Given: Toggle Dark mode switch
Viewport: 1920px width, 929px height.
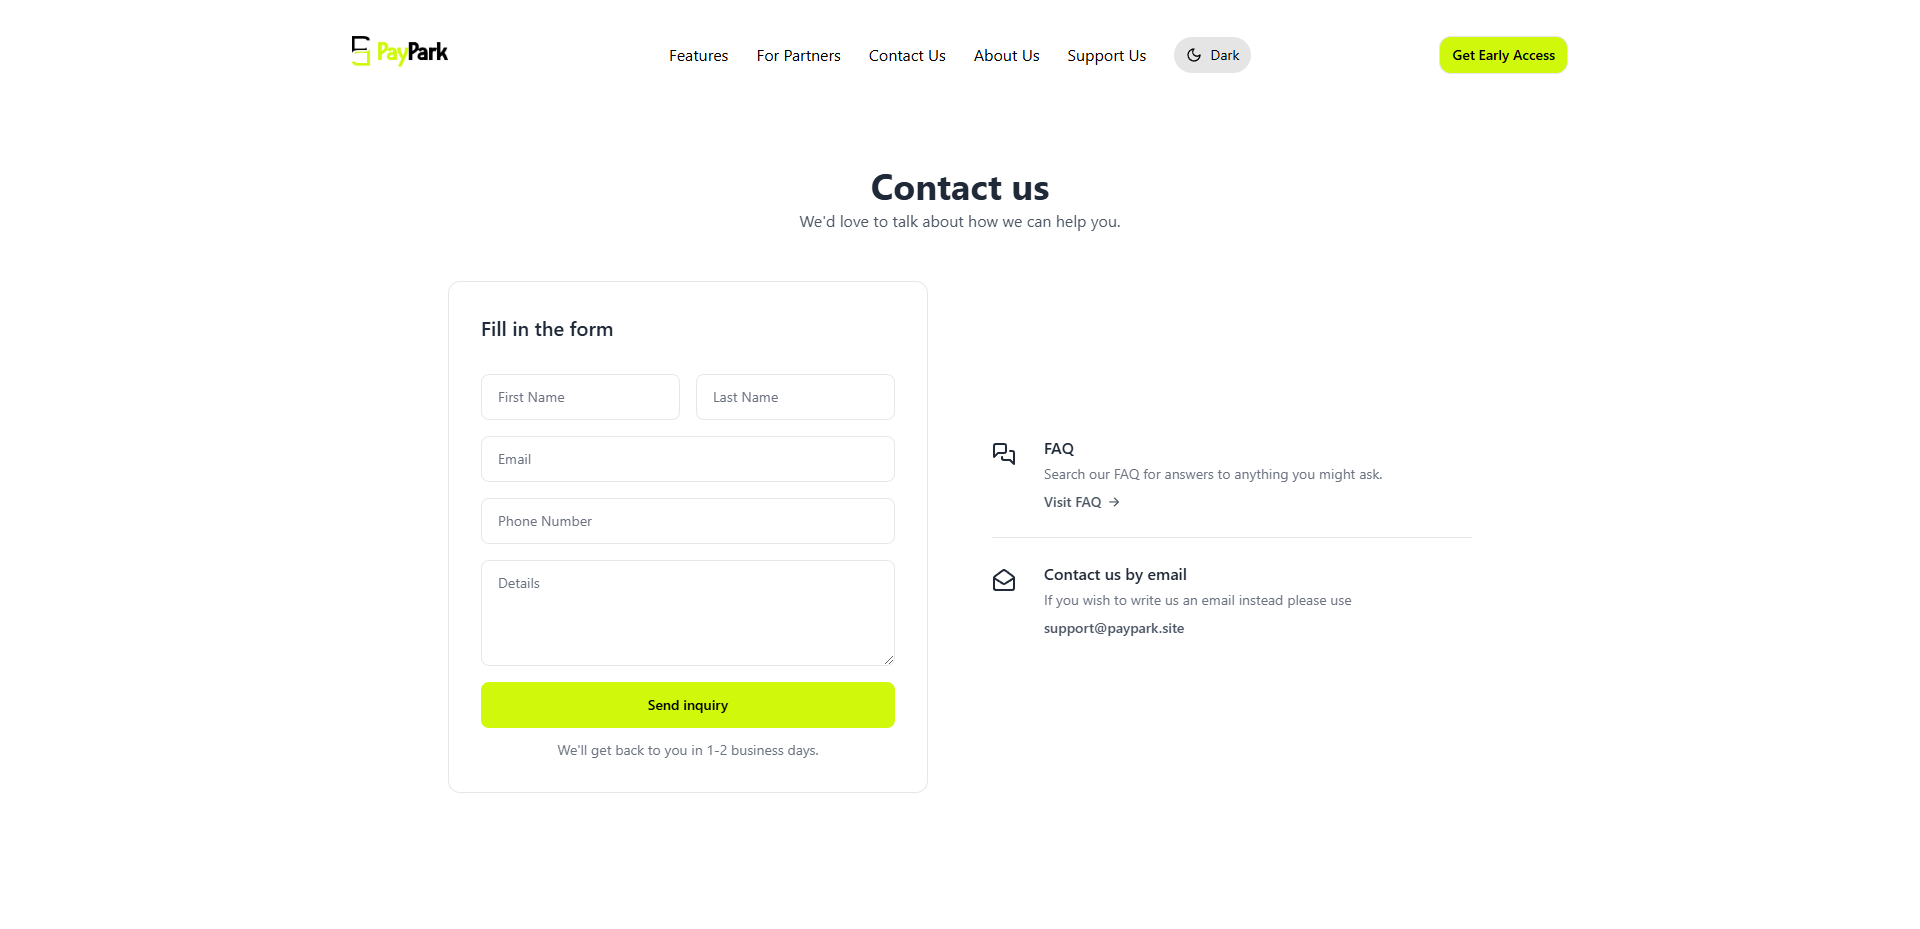Looking at the screenshot, I should [1212, 55].
